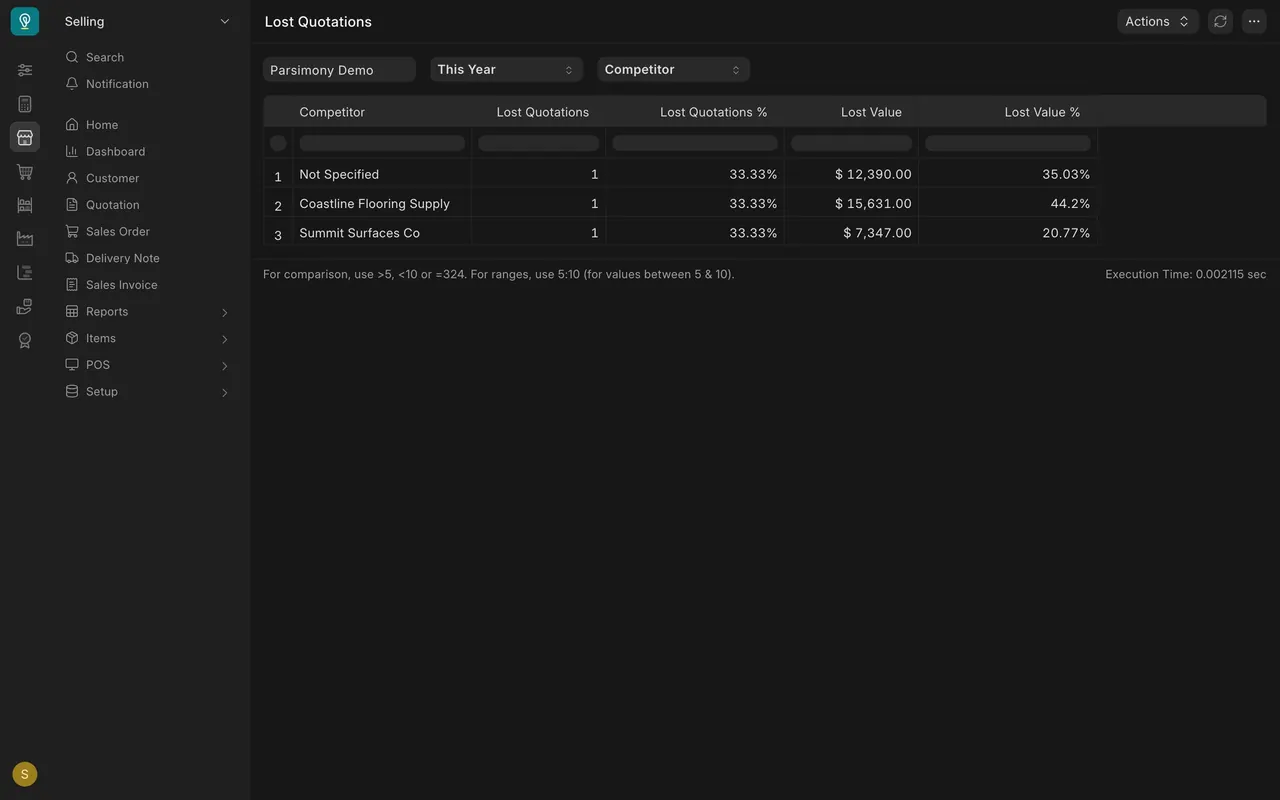Viewport: 1280px width, 800px height.
Task: Click the $ 15,631.00 lost value cell
Action: (851, 203)
